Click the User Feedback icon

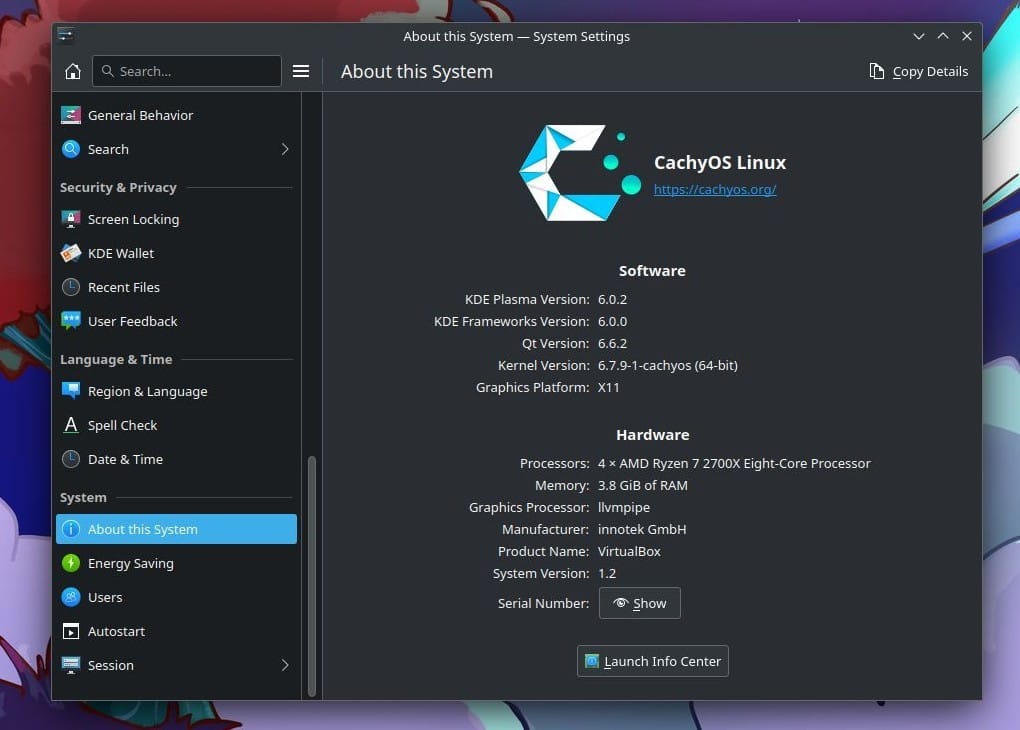(71, 321)
